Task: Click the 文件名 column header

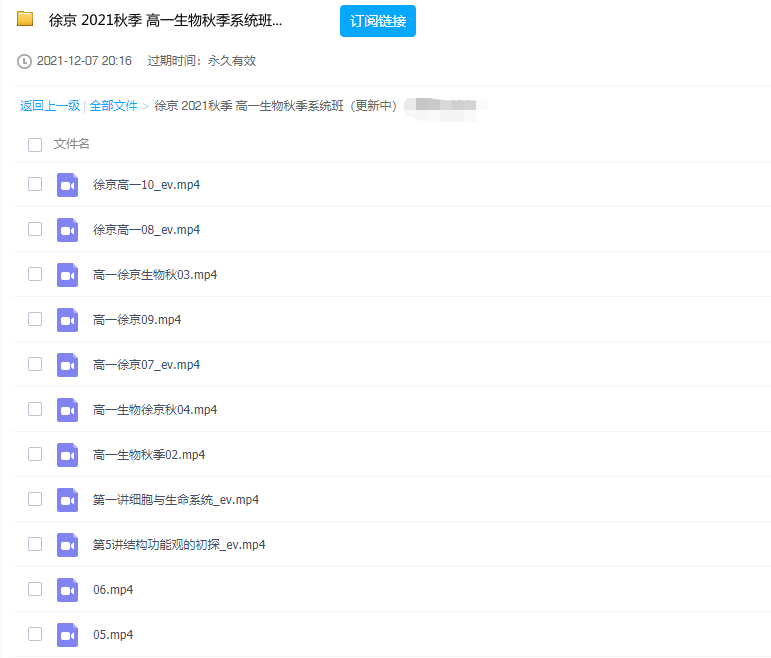Action: [x=72, y=144]
